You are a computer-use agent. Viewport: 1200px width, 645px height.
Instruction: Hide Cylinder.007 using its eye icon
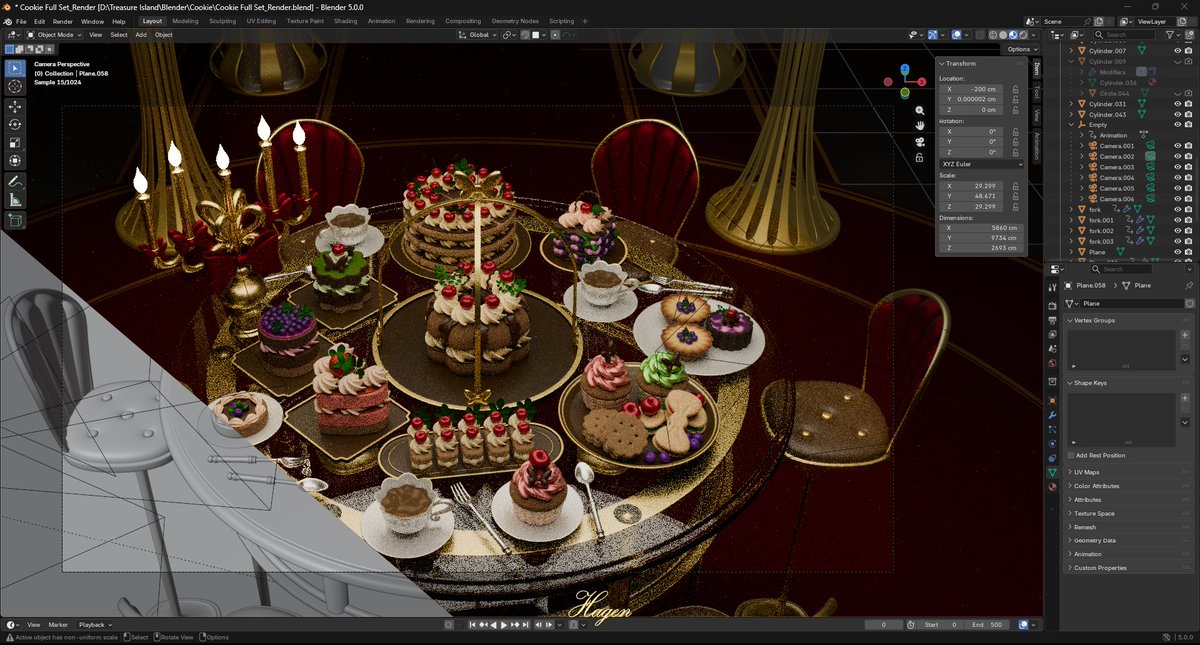[x=1177, y=51]
